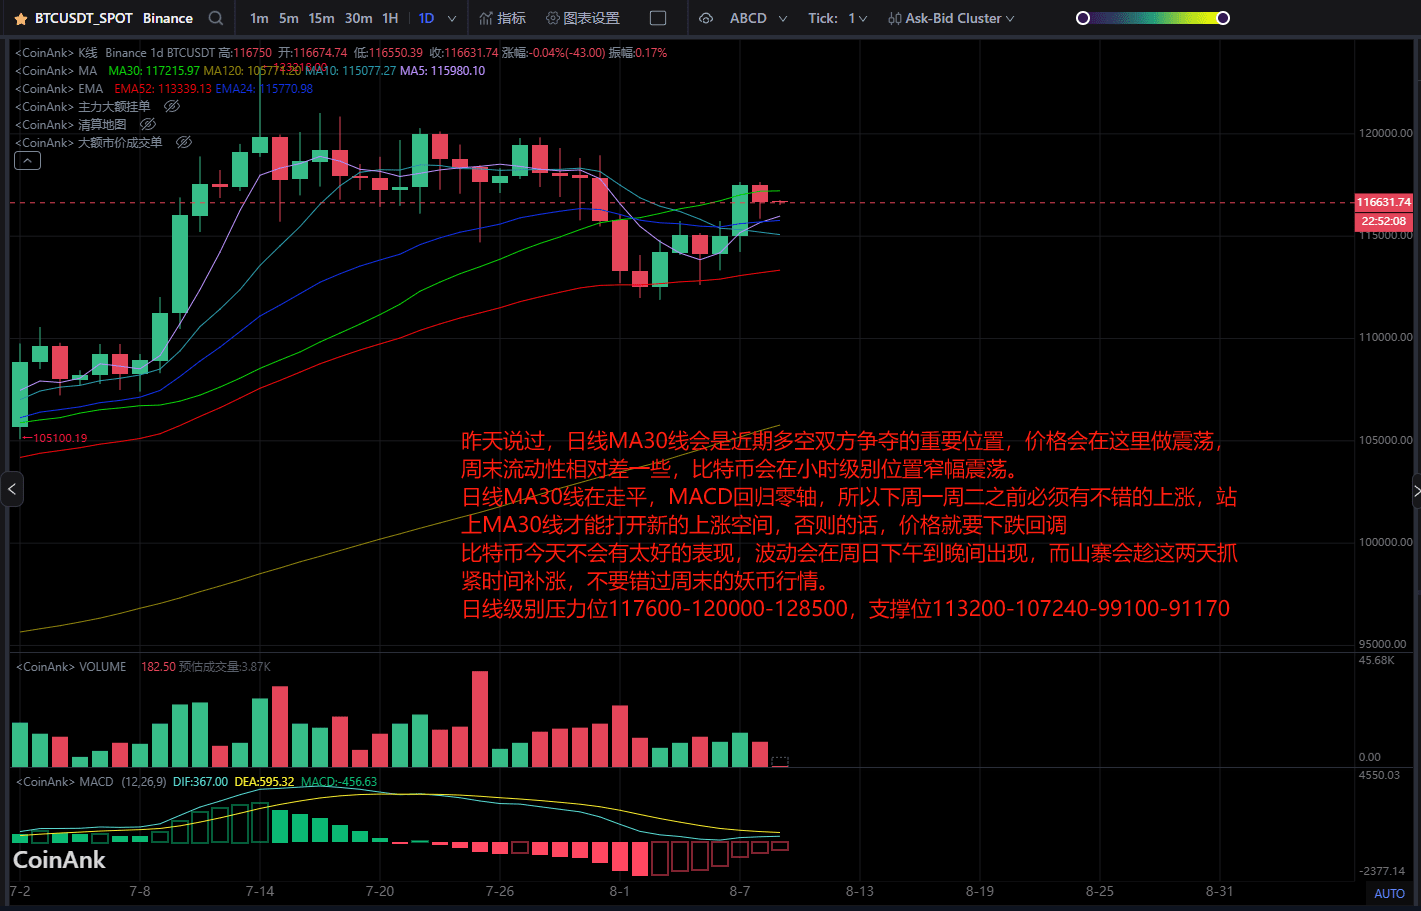Click the EMA52: 113339.13 value
Screen dimensions: 1421x911
coord(163,89)
